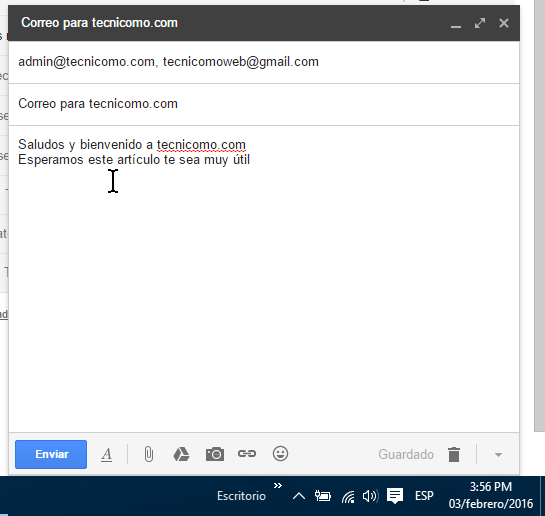Minimize the compose window
The height and width of the screenshot is (516, 545).
click(456, 24)
